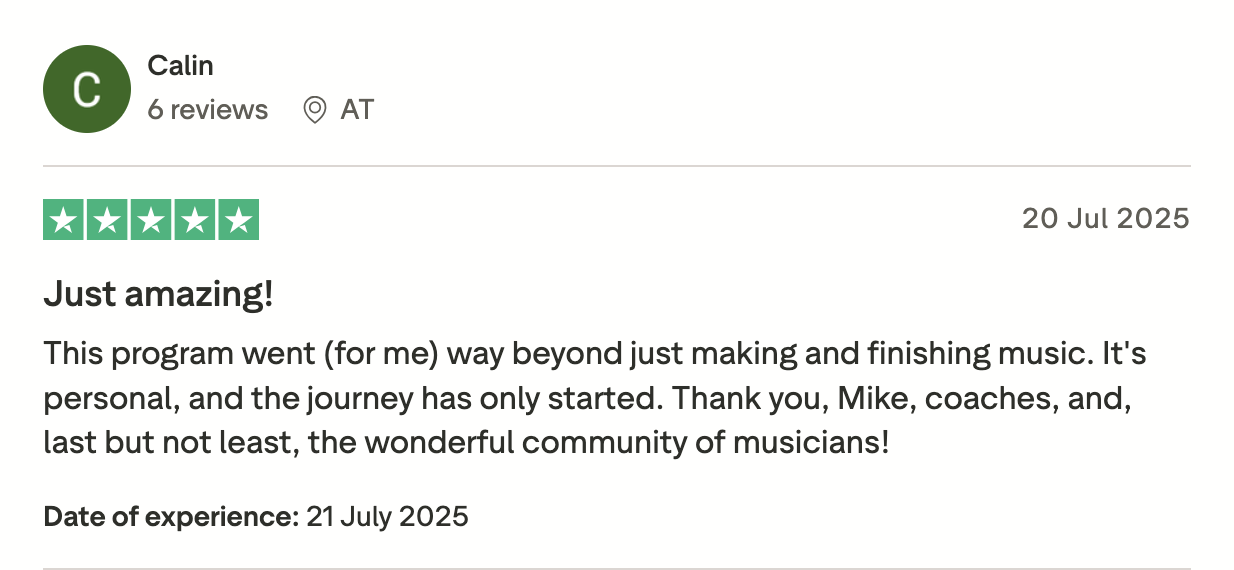The image size is (1234, 570).
Task: Click the AT country label
Action: click(x=357, y=109)
